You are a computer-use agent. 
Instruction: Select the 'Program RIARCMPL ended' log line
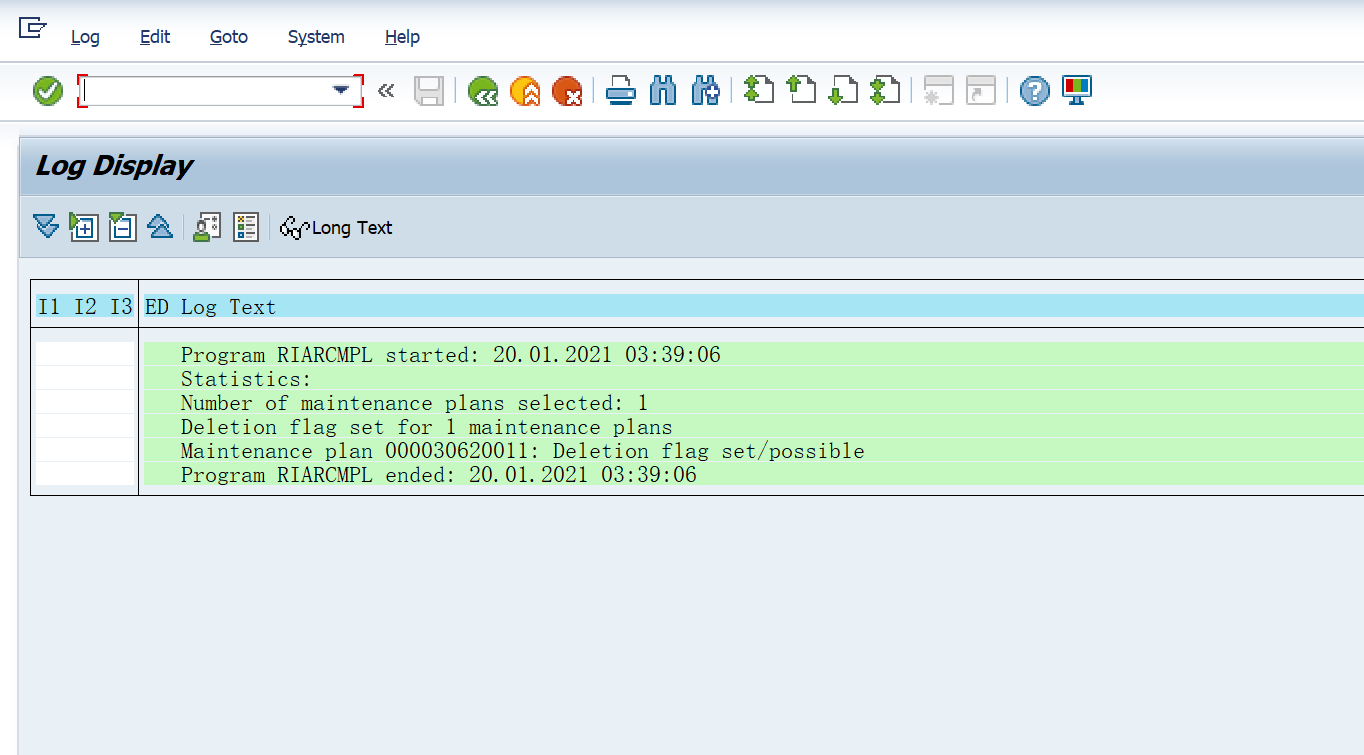coord(438,475)
